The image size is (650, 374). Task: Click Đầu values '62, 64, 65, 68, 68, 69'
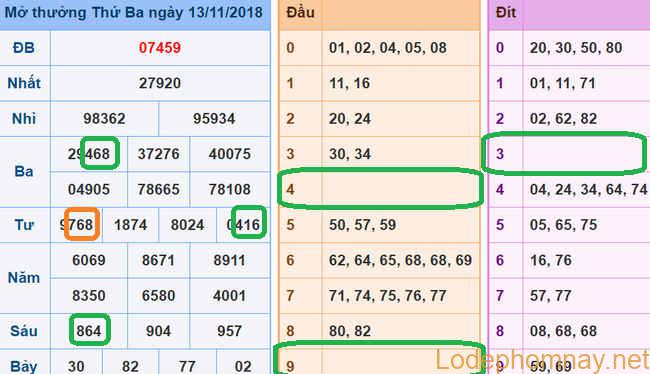tap(400, 260)
